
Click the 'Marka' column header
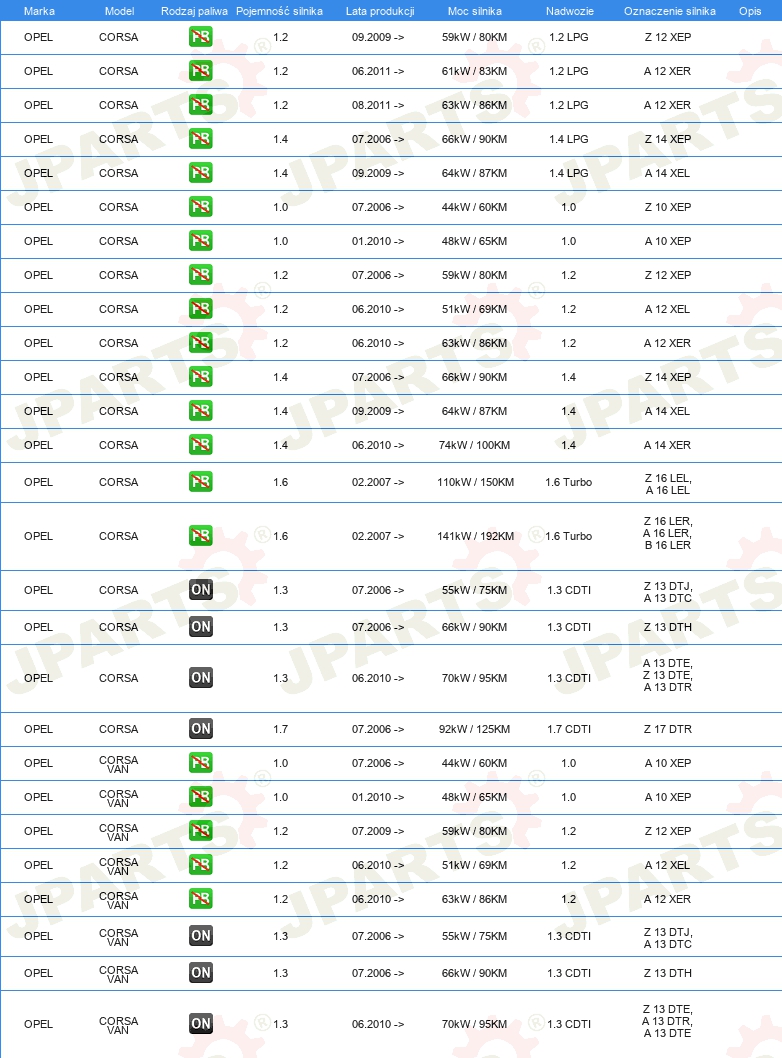click(x=39, y=11)
